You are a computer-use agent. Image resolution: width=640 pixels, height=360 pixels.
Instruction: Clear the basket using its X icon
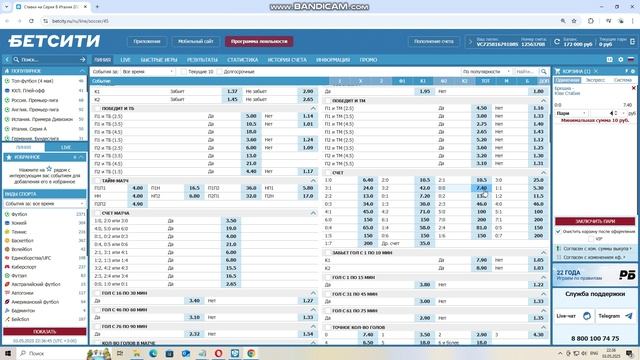point(596,71)
